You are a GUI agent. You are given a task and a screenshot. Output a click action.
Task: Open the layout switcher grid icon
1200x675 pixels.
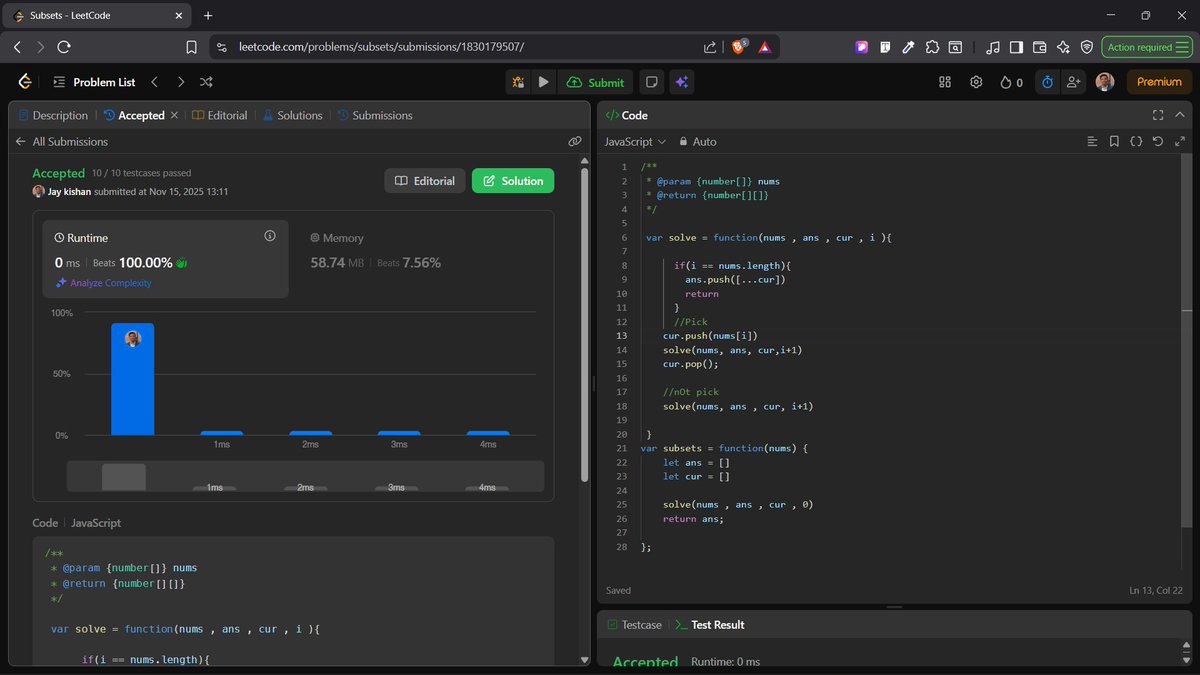click(x=944, y=82)
